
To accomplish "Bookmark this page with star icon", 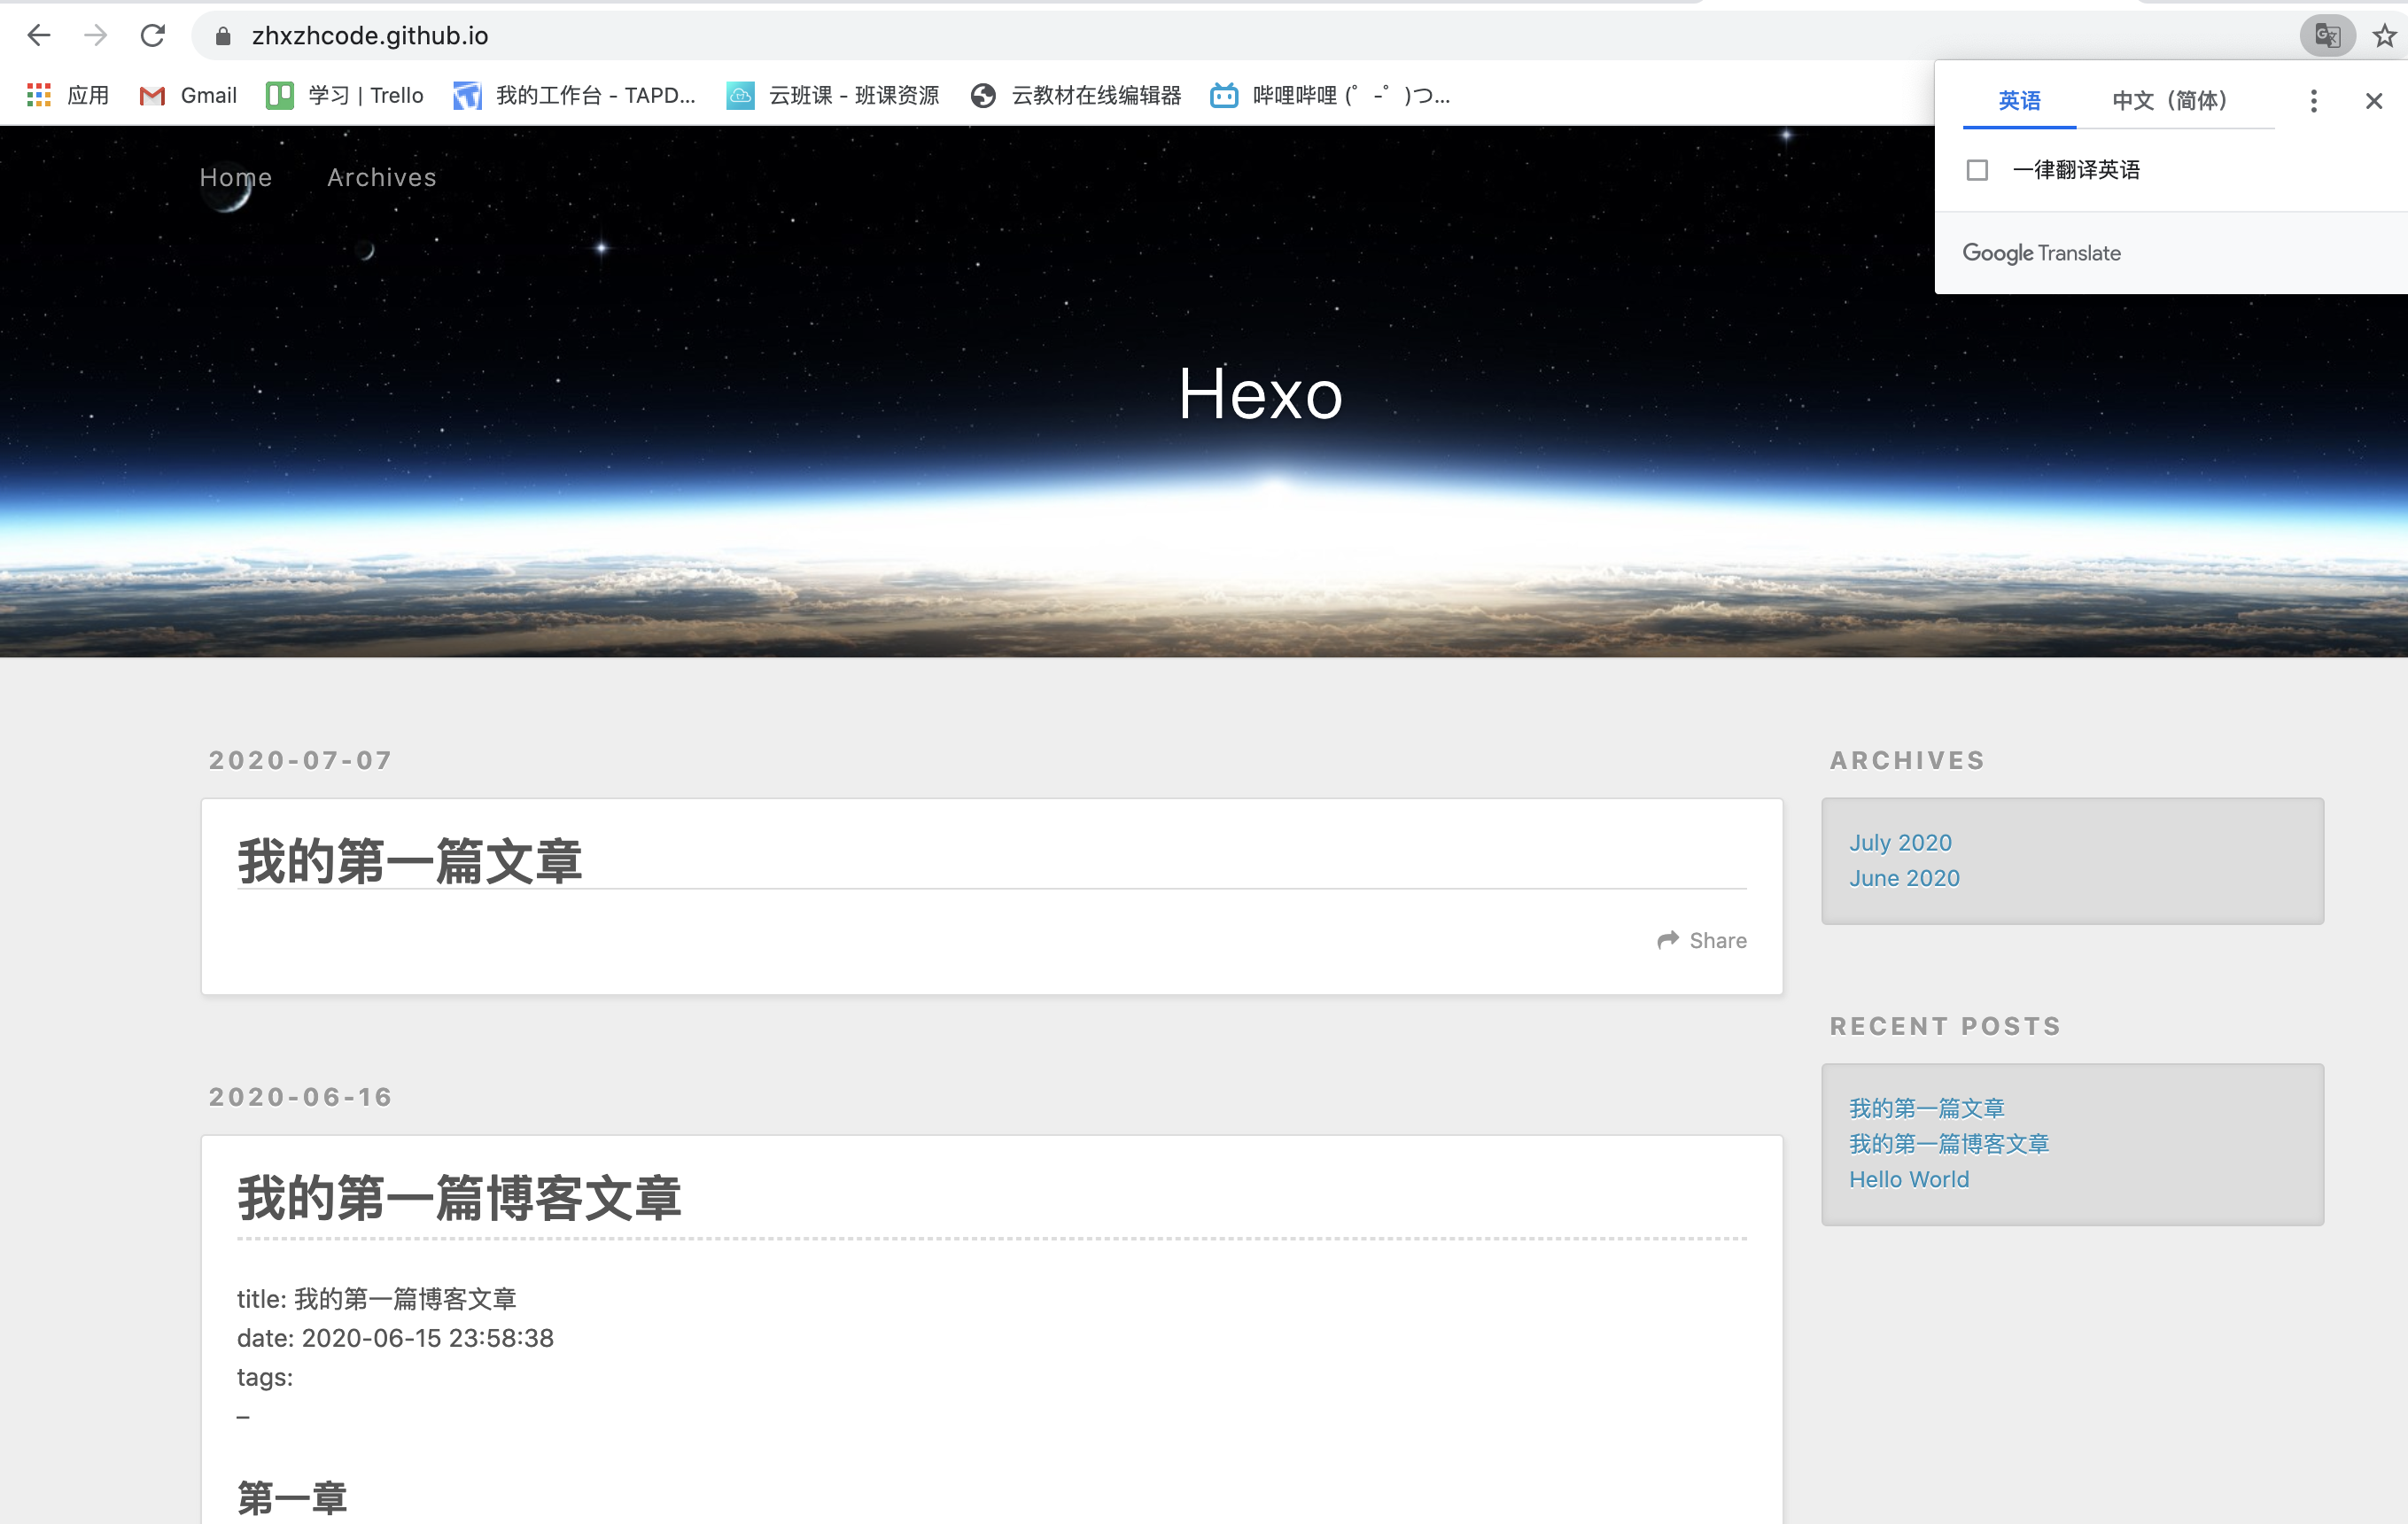I will (x=2384, y=36).
